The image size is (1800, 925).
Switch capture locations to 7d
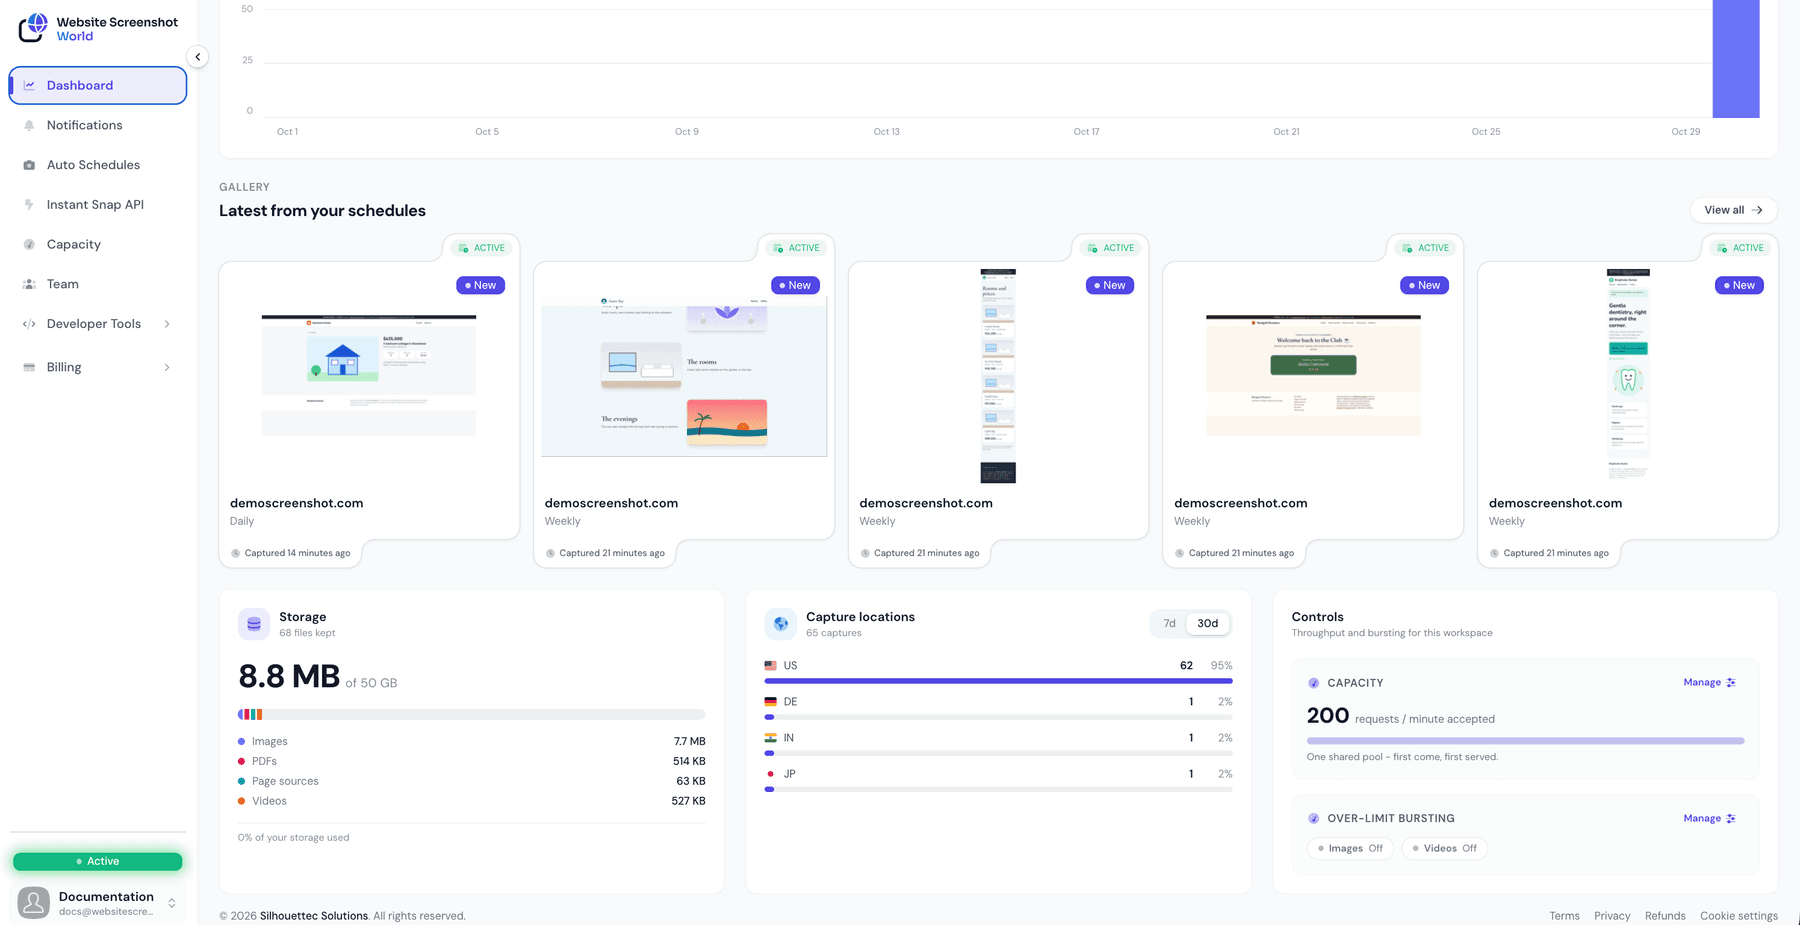point(1169,624)
